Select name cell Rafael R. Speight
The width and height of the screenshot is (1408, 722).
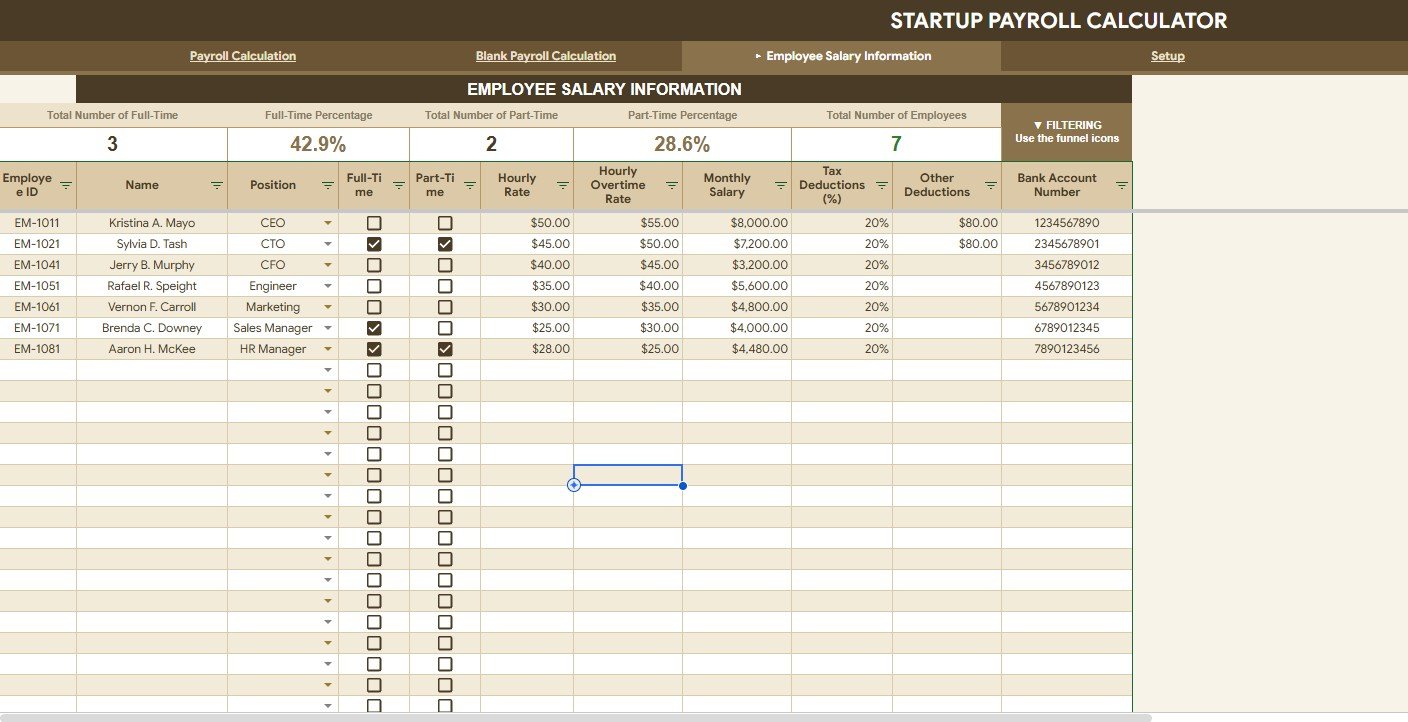point(152,286)
